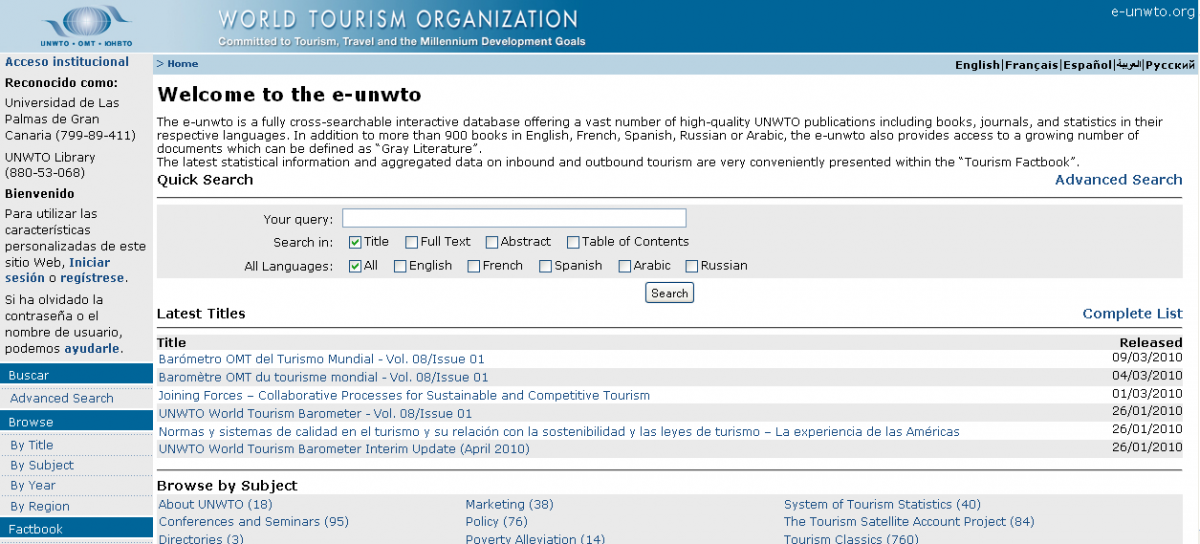
Task: Click the Search button
Action: point(669,293)
